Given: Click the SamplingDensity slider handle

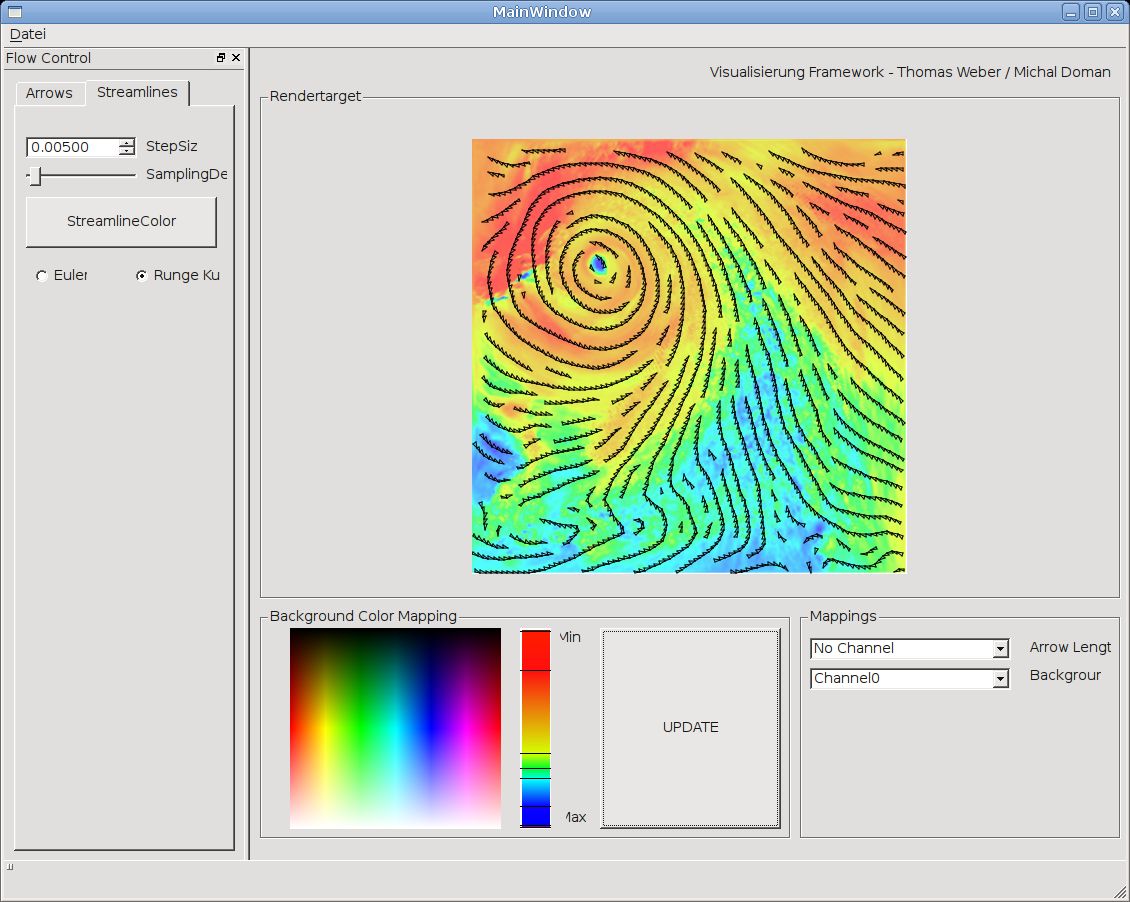Looking at the screenshot, I should point(35,176).
